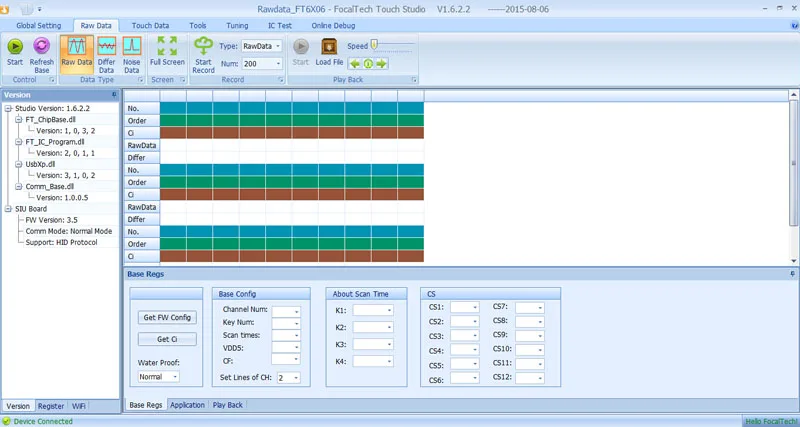Collapse the UsbXp.dll tree node
This screenshot has height=427, width=800.
coord(18,164)
